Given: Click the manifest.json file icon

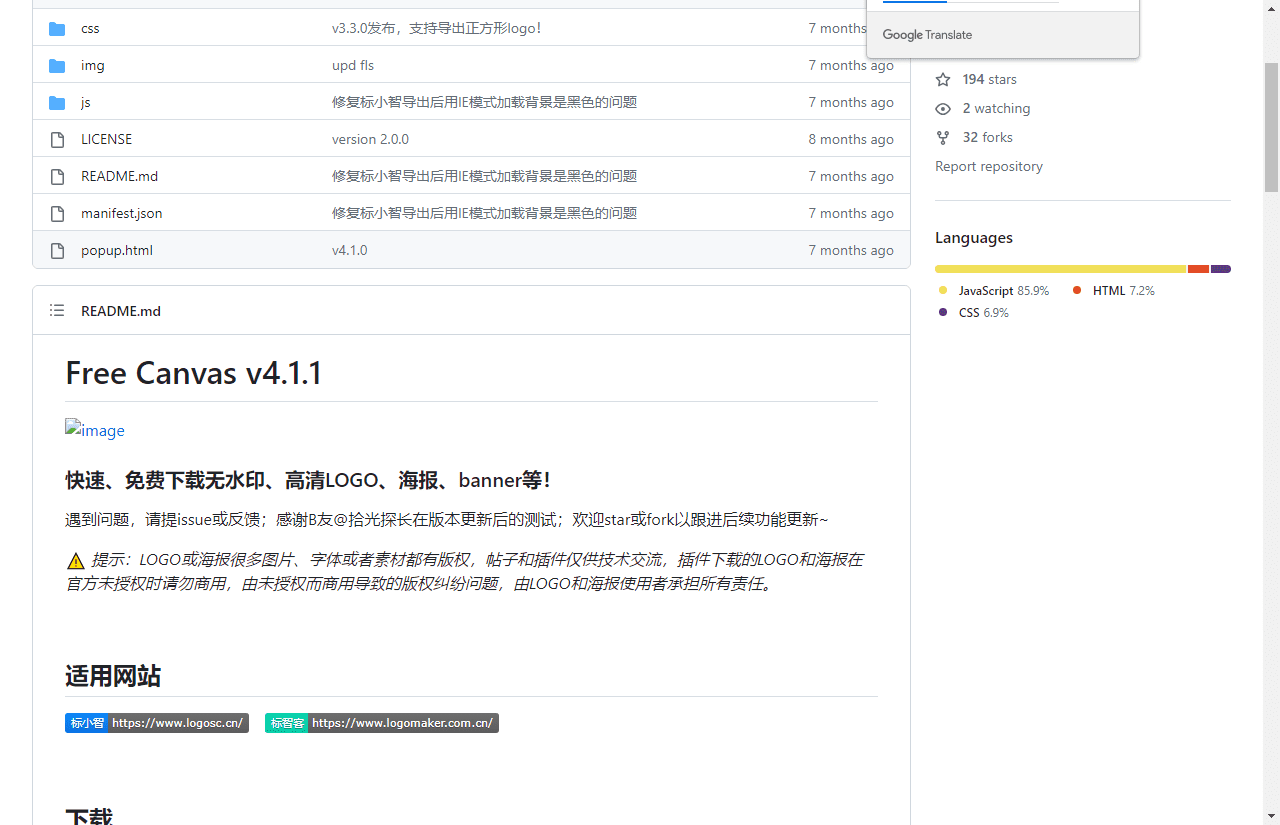Looking at the screenshot, I should pyautogui.click(x=57, y=213).
